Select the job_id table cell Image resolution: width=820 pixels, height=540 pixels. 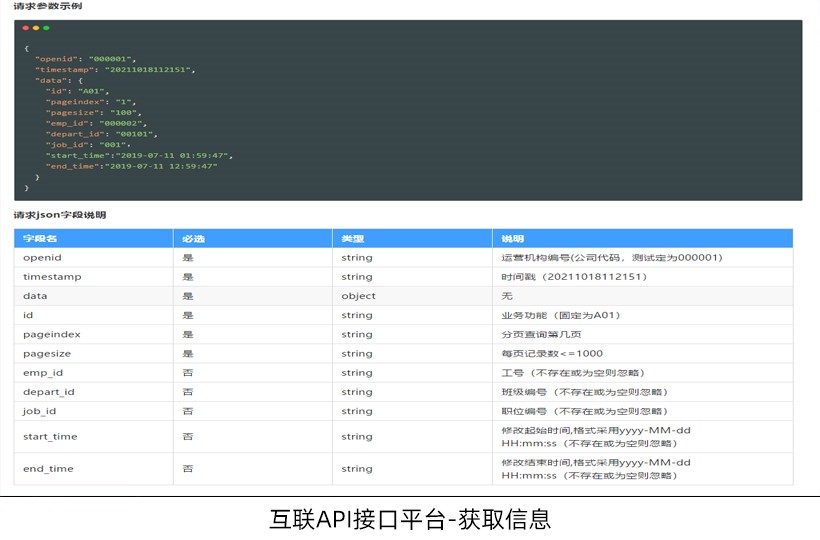[x=40, y=411]
